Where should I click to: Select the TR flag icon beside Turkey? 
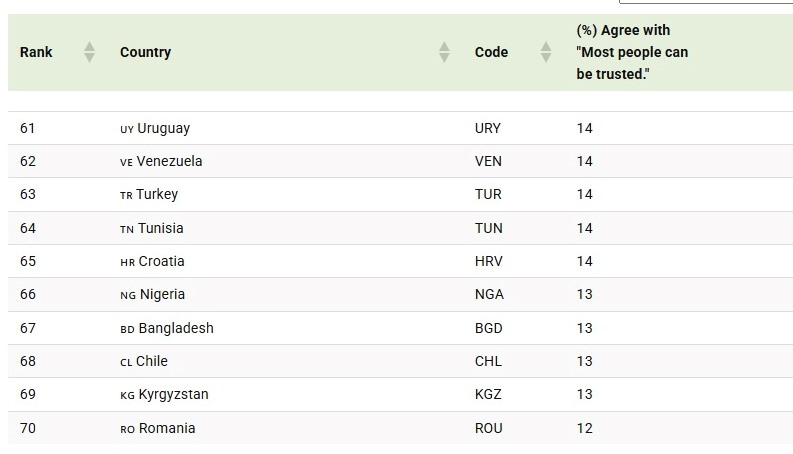pos(126,195)
